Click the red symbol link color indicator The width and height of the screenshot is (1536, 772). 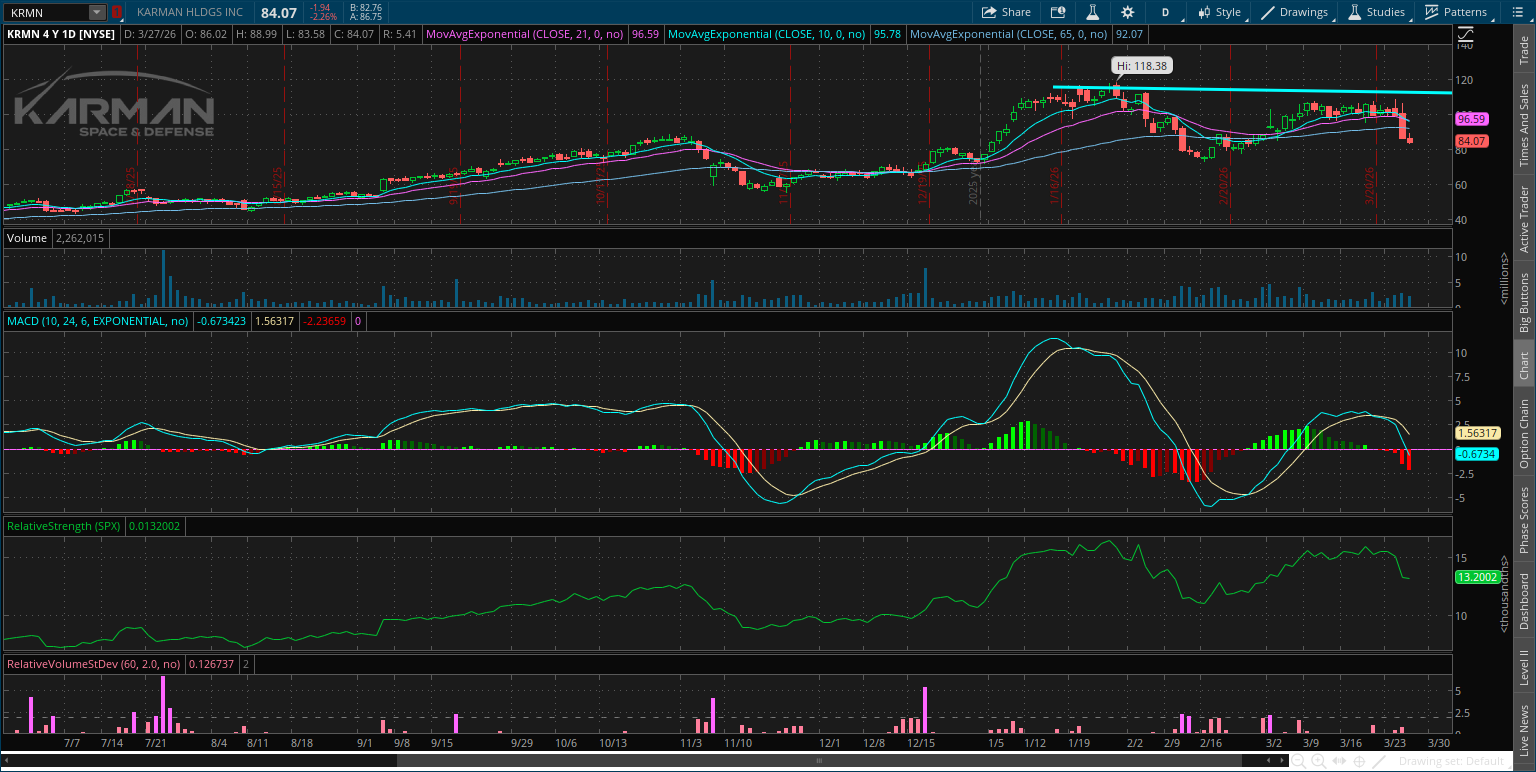[x=116, y=12]
